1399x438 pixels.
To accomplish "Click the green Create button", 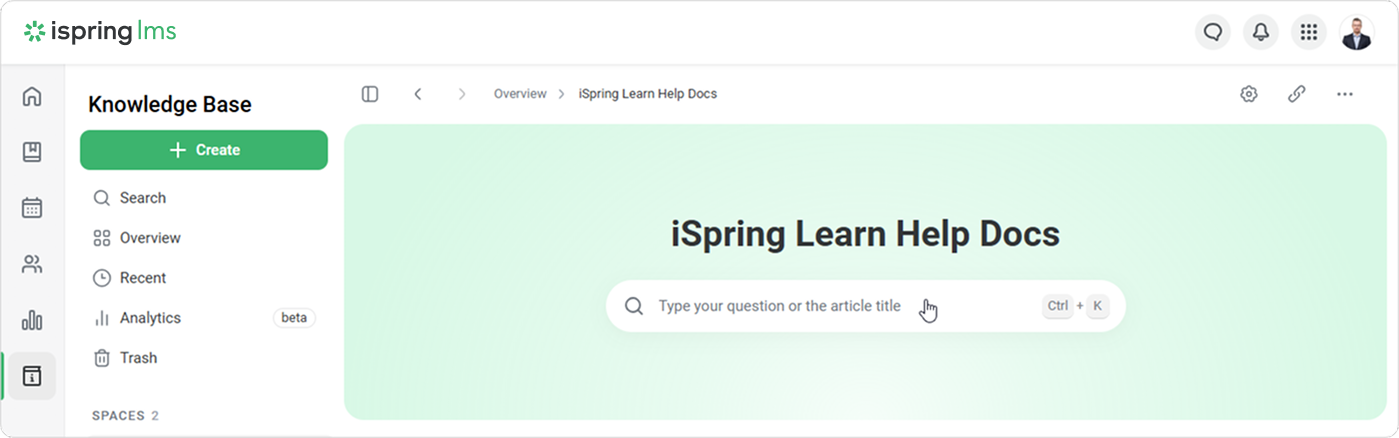I will pos(204,150).
